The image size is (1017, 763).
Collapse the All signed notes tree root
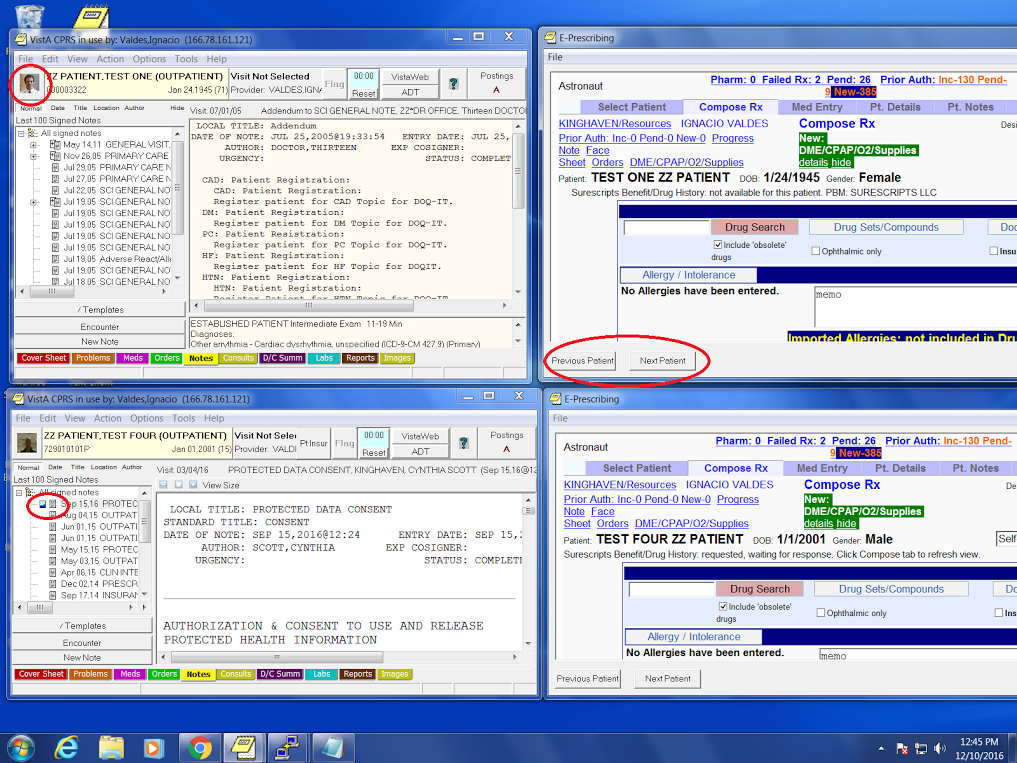[x=20, y=133]
